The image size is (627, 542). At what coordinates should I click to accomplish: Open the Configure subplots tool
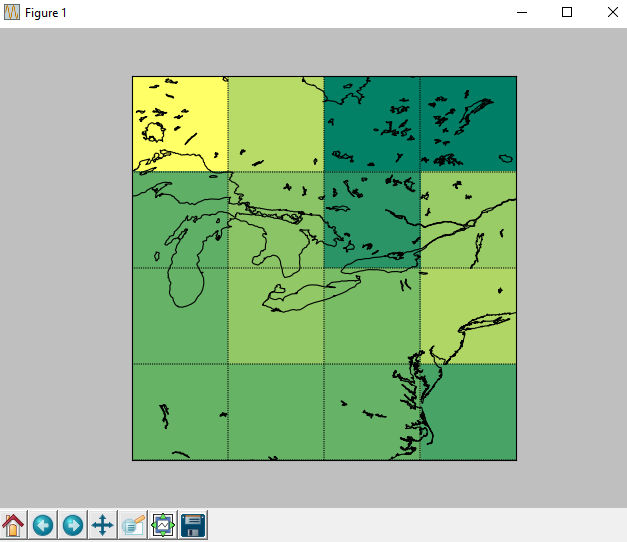click(163, 525)
